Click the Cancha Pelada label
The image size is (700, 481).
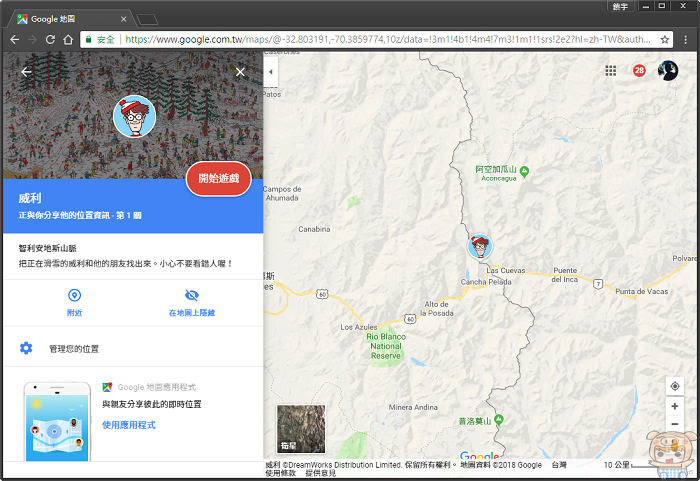486,282
